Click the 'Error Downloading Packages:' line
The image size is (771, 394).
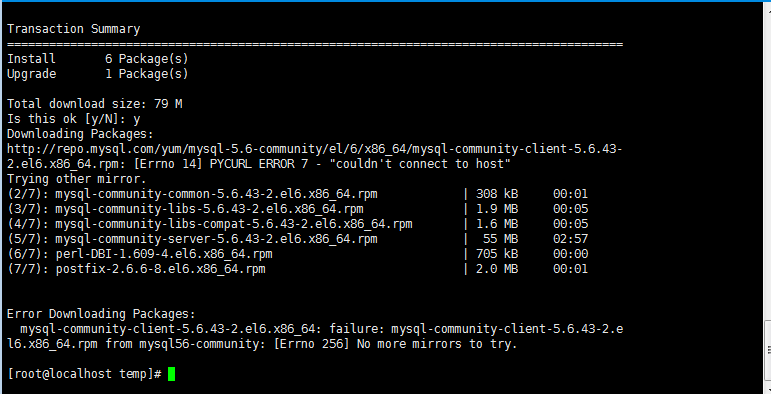coord(101,314)
